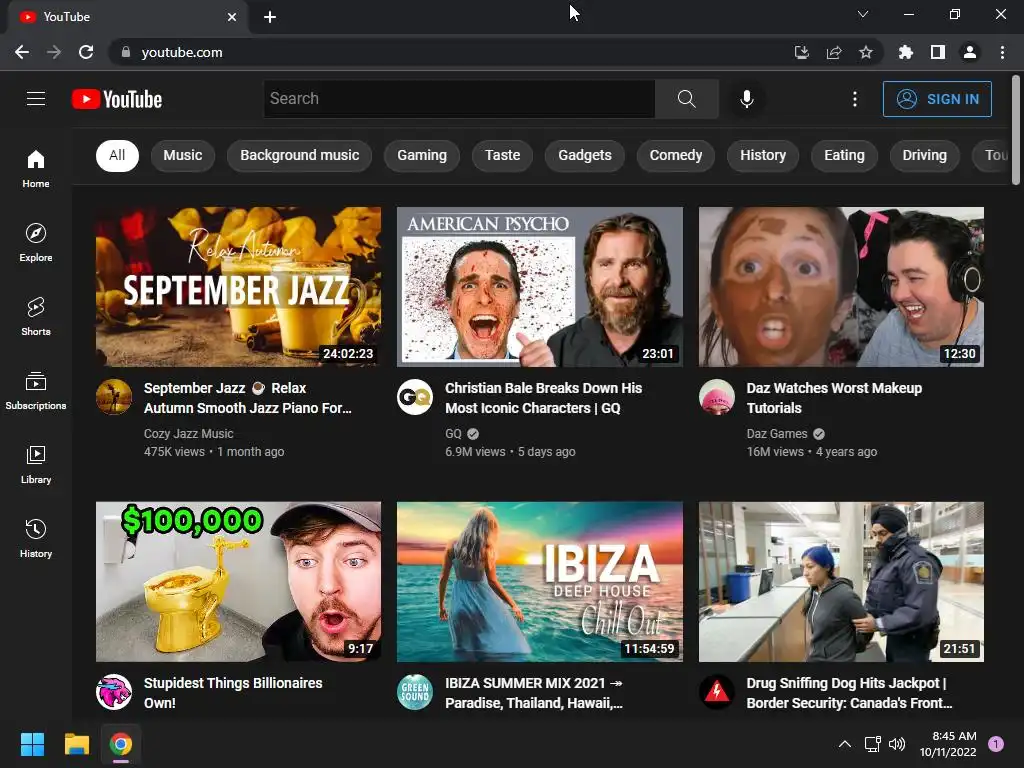The width and height of the screenshot is (1024, 768).
Task: Open Chrome three-dot menu
Action: pyautogui.click(x=1002, y=52)
